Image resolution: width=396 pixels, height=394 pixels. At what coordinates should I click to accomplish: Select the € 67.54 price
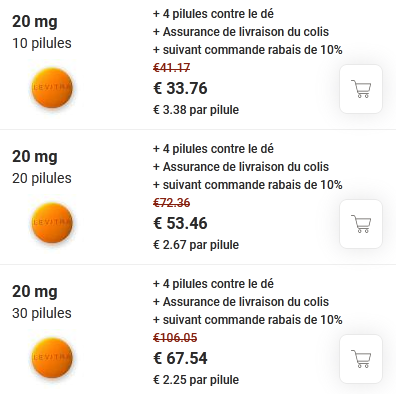pyautogui.click(x=180, y=358)
